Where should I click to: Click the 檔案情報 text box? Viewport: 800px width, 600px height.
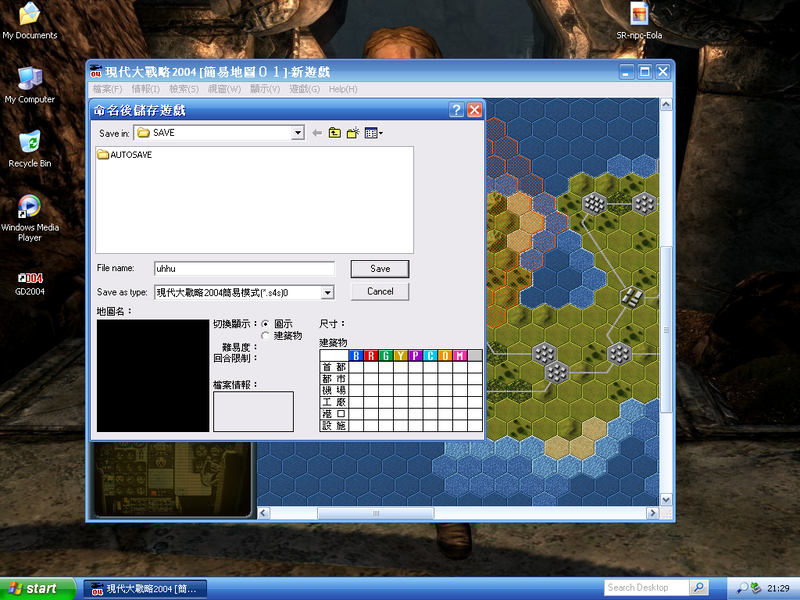pos(253,411)
